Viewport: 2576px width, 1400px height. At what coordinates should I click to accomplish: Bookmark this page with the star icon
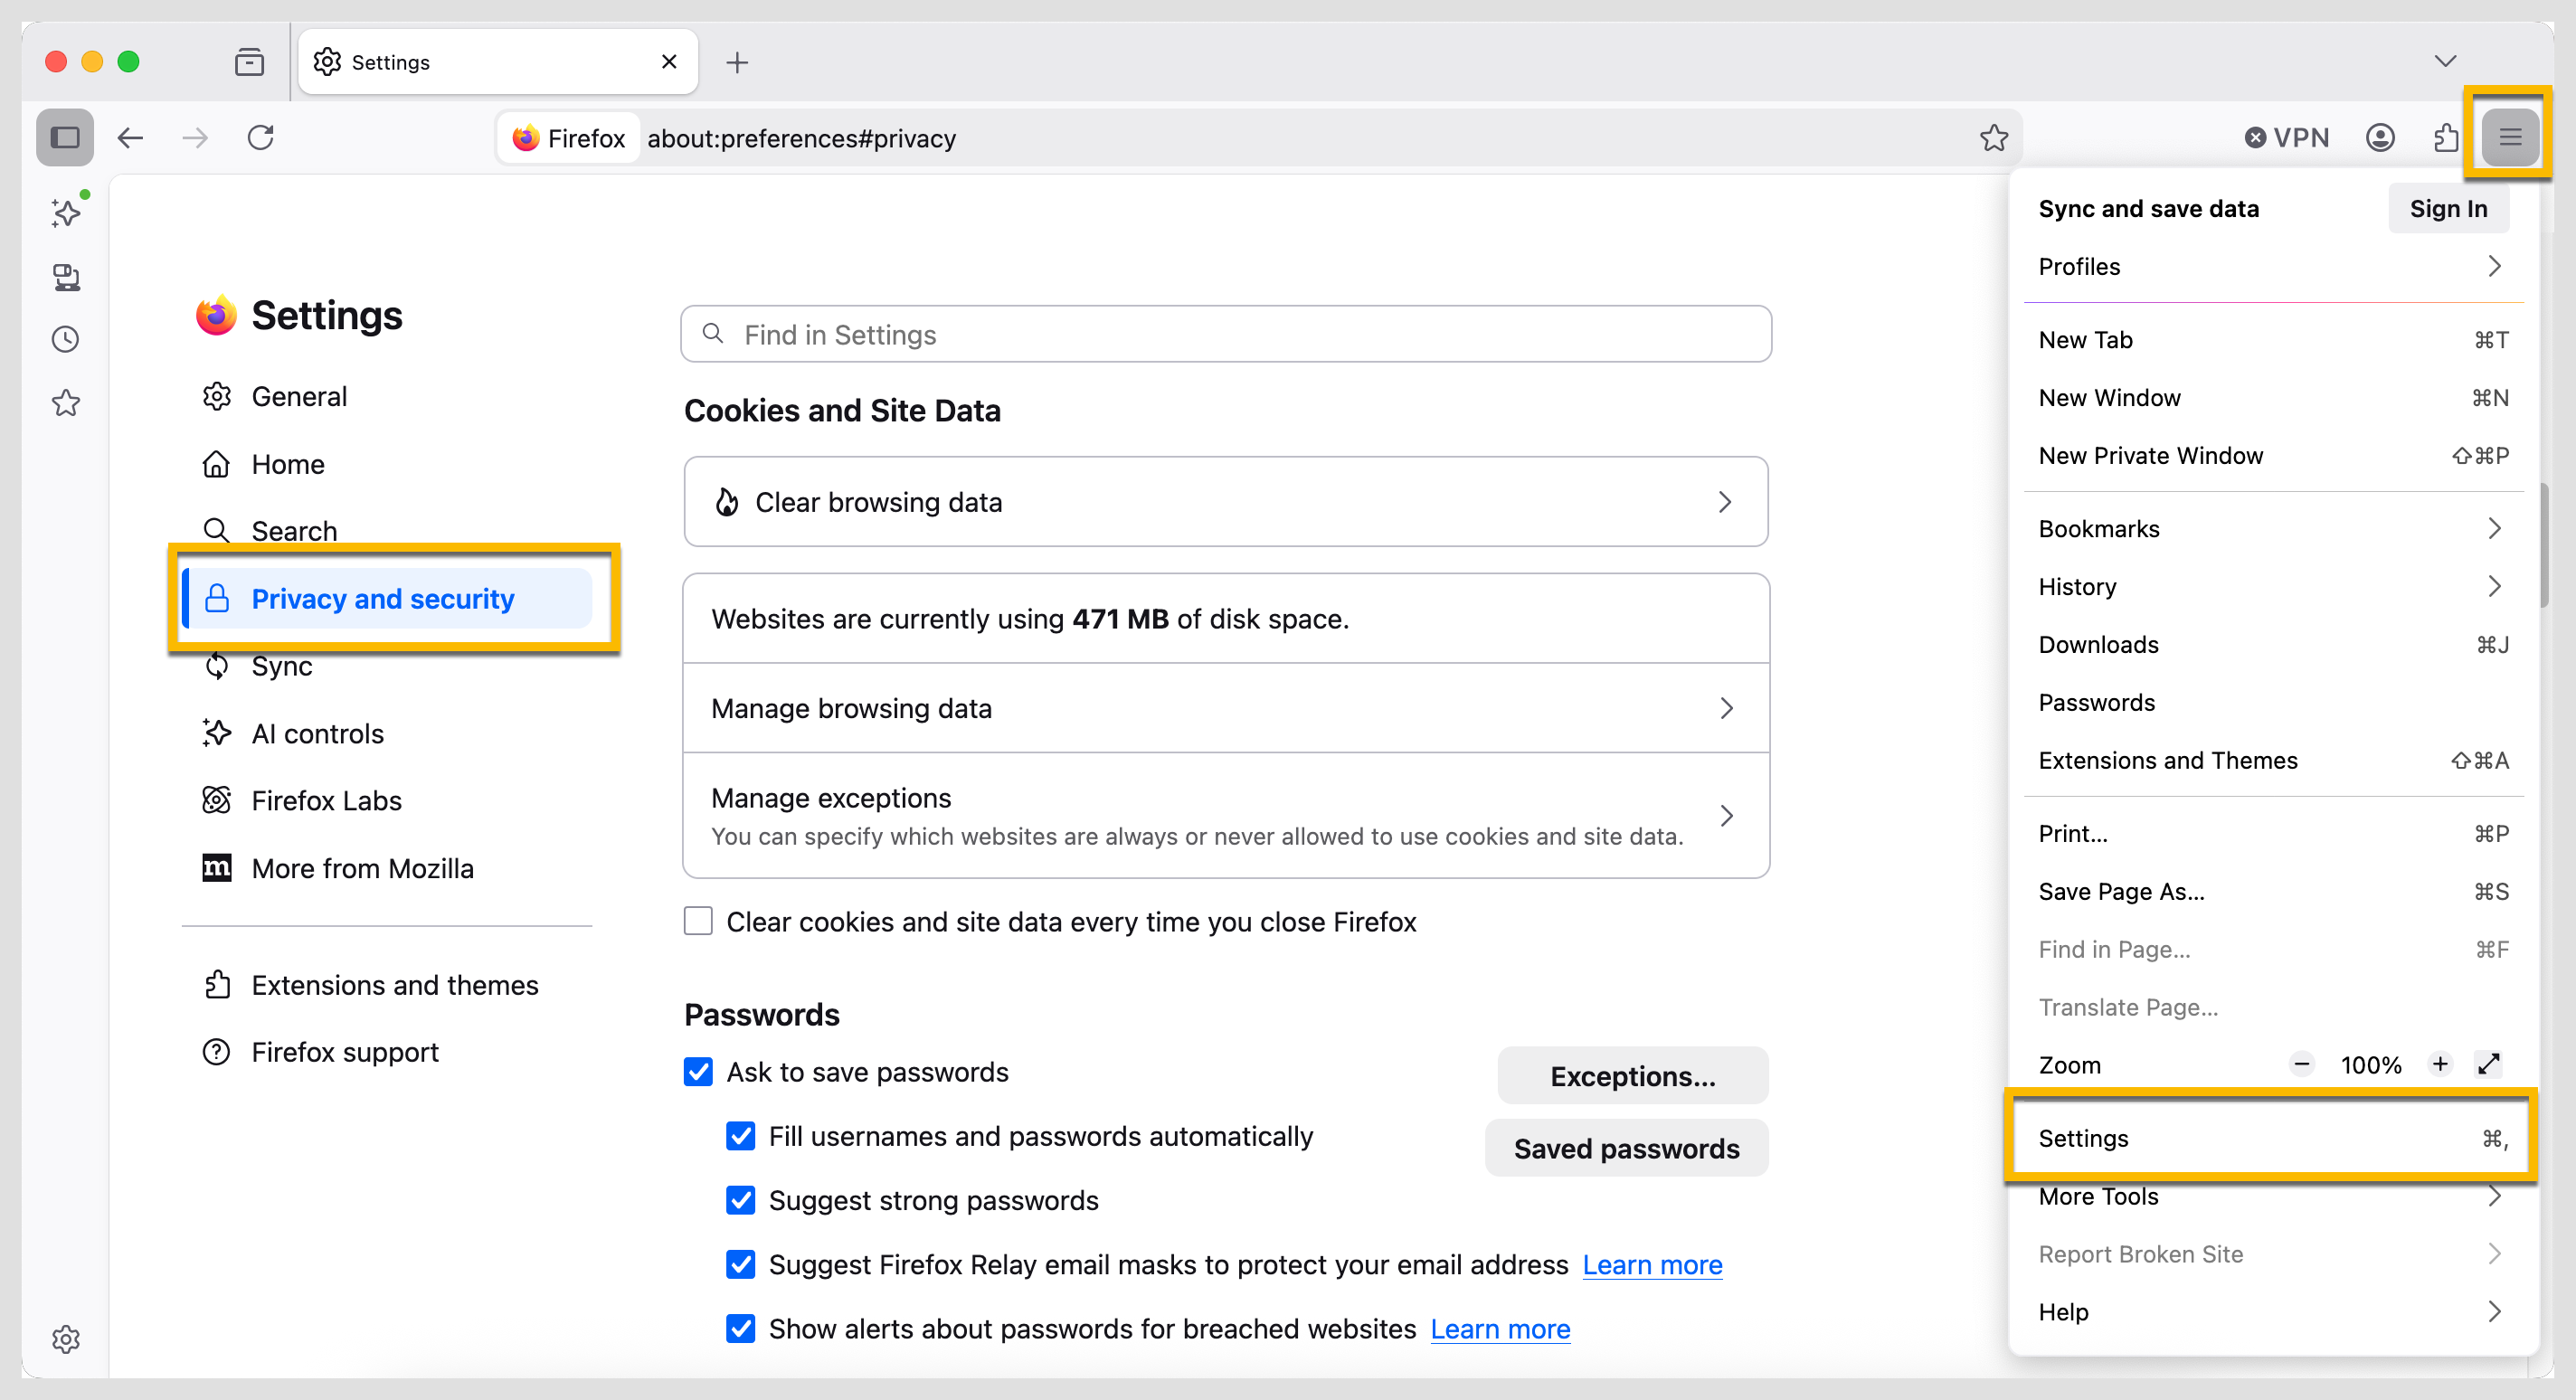click(1993, 137)
